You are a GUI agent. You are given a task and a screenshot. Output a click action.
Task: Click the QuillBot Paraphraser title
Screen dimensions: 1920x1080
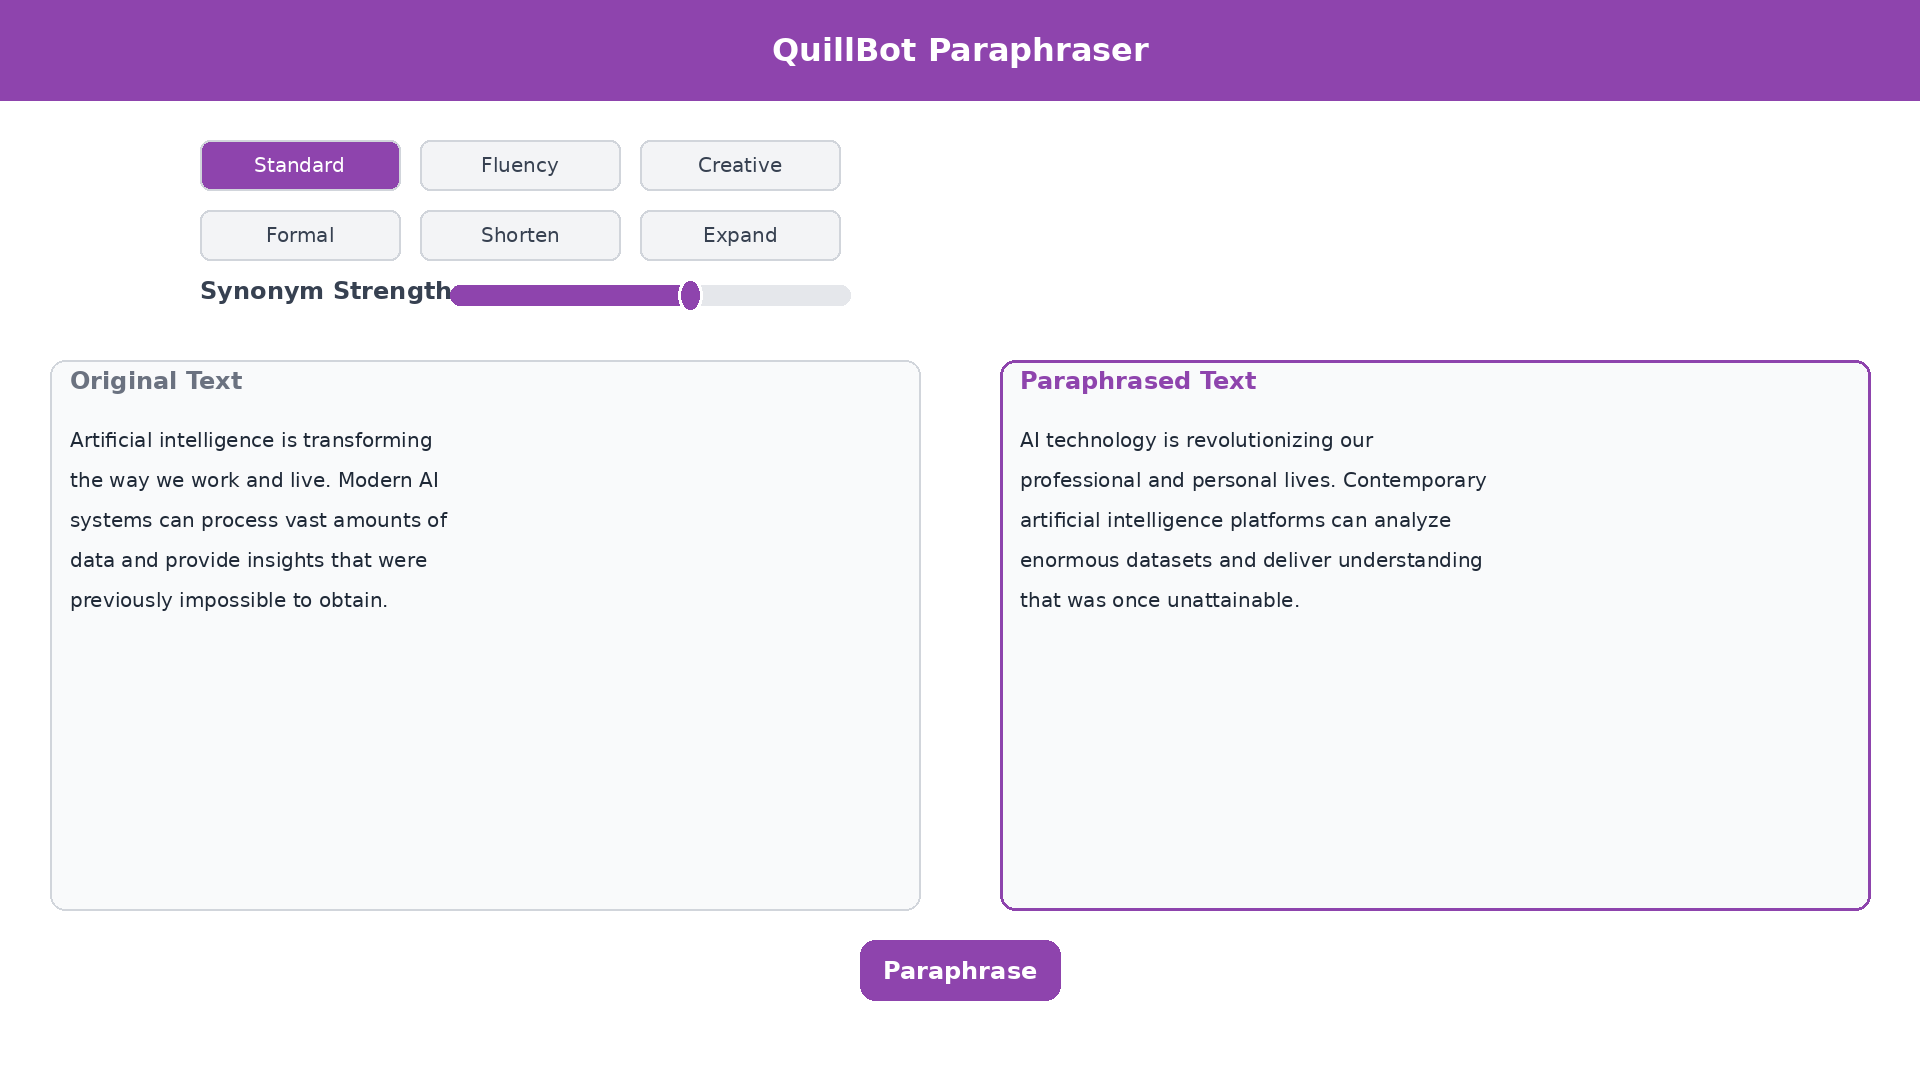pyautogui.click(x=959, y=49)
